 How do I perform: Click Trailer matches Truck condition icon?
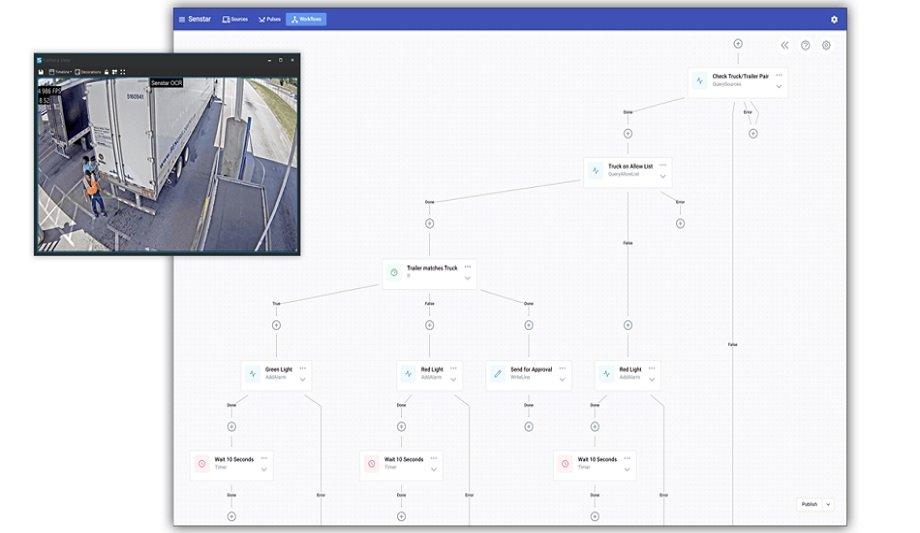[394, 272]
